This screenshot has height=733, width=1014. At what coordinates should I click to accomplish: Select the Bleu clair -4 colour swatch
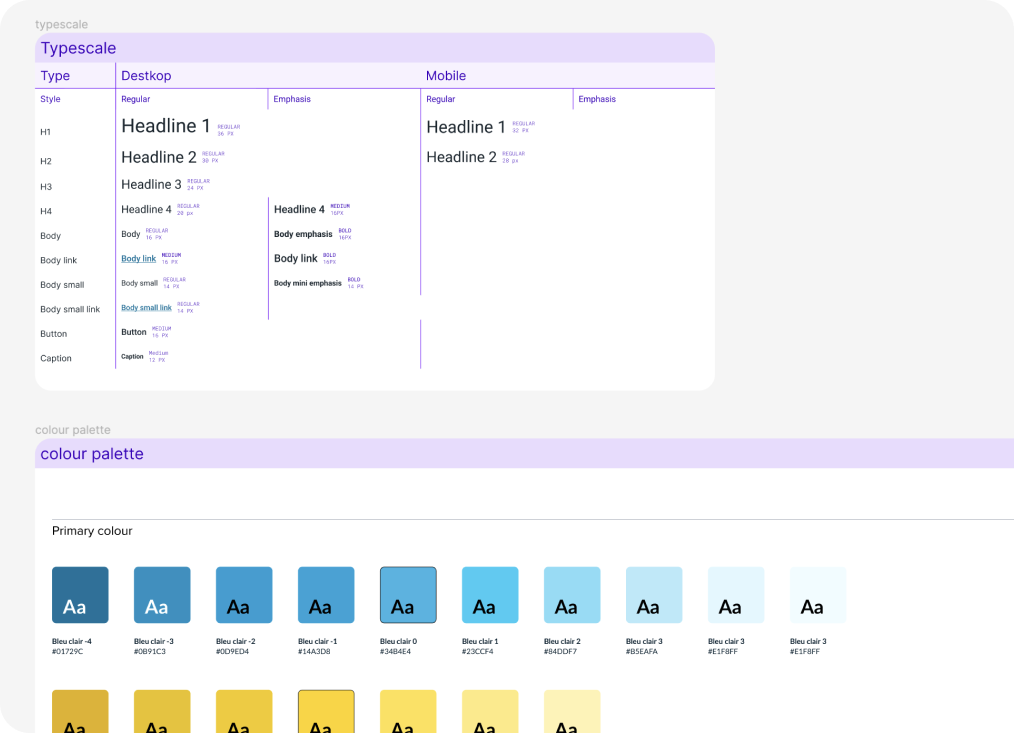[x=80, y=595]
